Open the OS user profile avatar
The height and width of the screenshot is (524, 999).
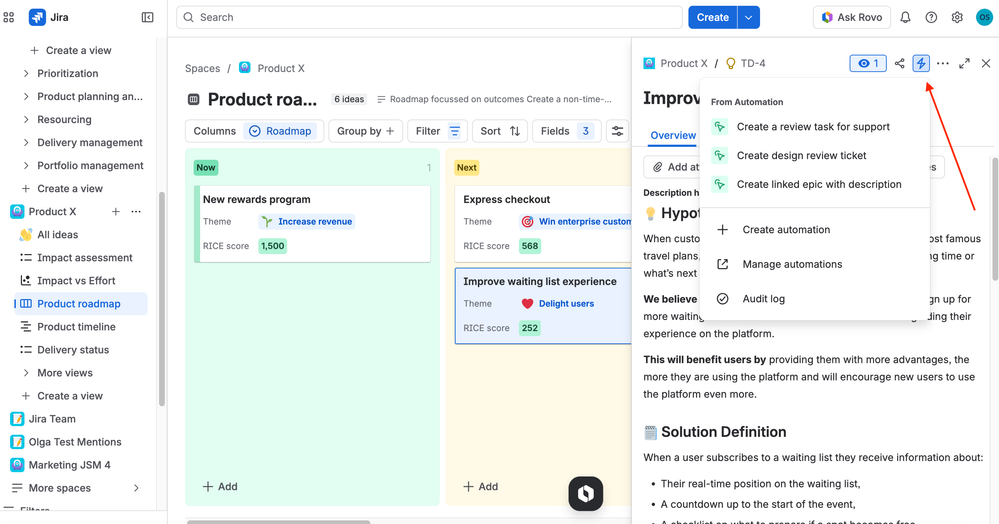coord(984,17)
